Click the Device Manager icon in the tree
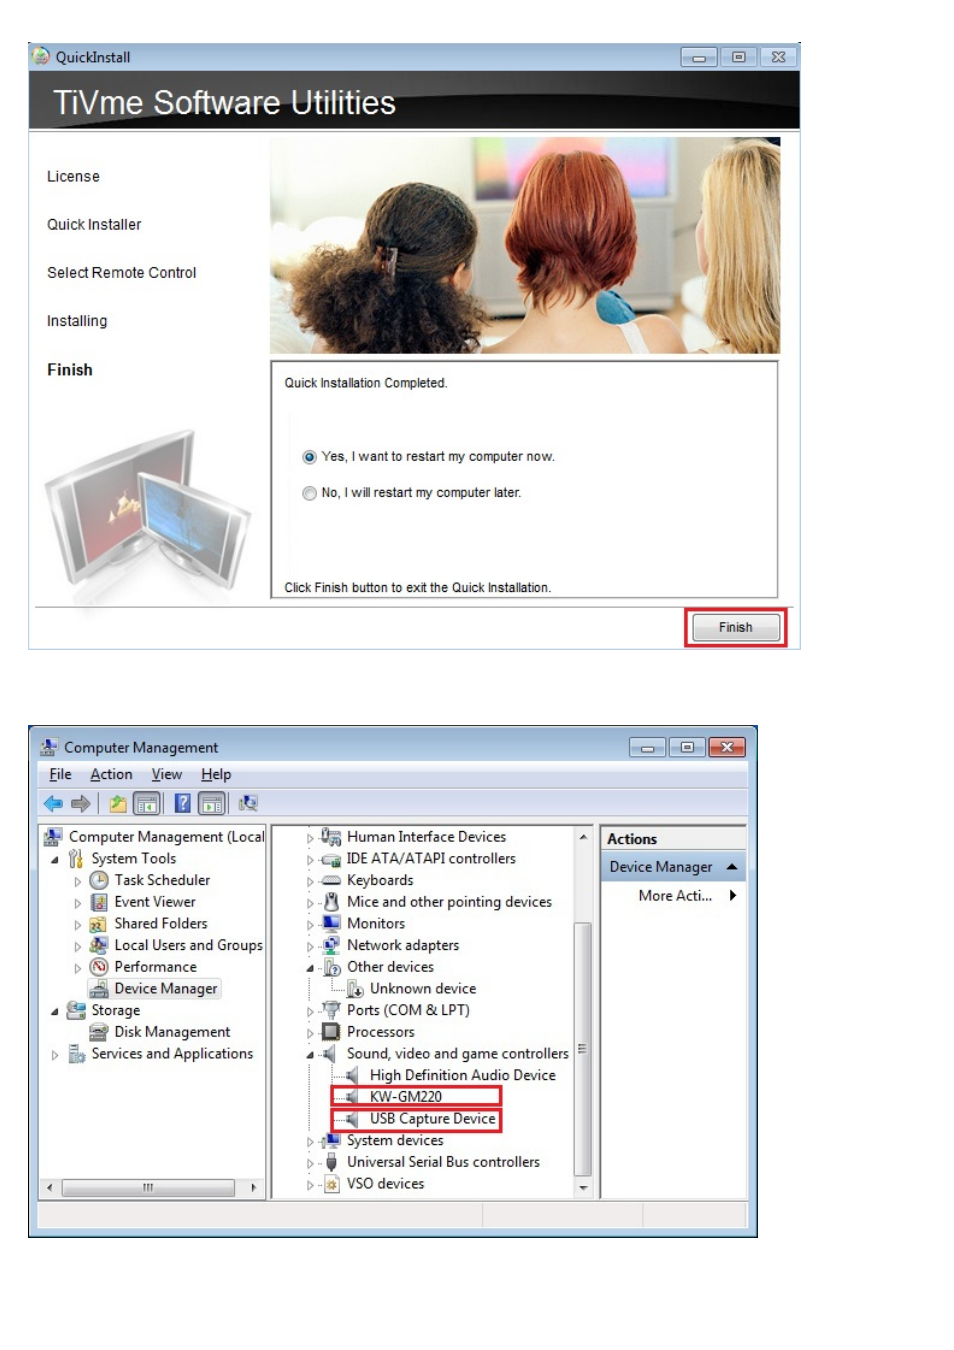Viewport: 954px width, 1350px height. (99, 989)
